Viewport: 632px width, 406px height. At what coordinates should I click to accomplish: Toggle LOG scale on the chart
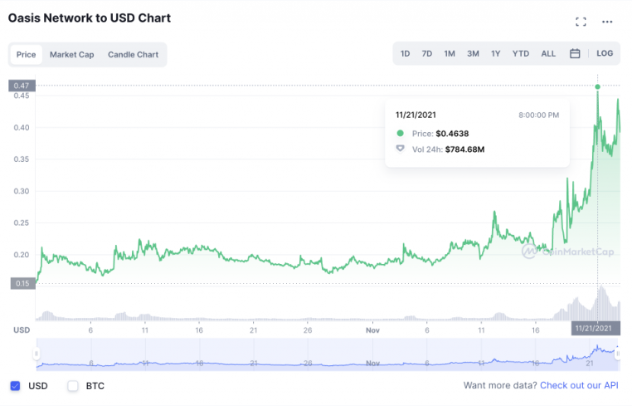click(605, 53)
